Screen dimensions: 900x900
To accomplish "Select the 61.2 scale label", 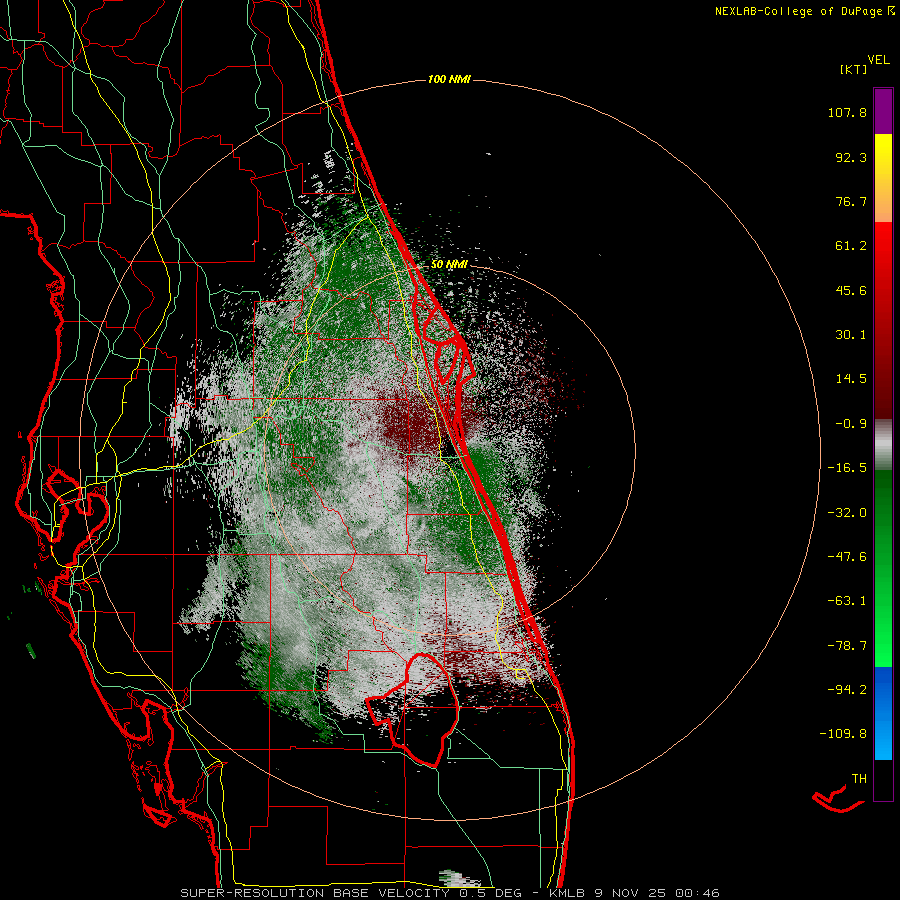I will (851, 246).
